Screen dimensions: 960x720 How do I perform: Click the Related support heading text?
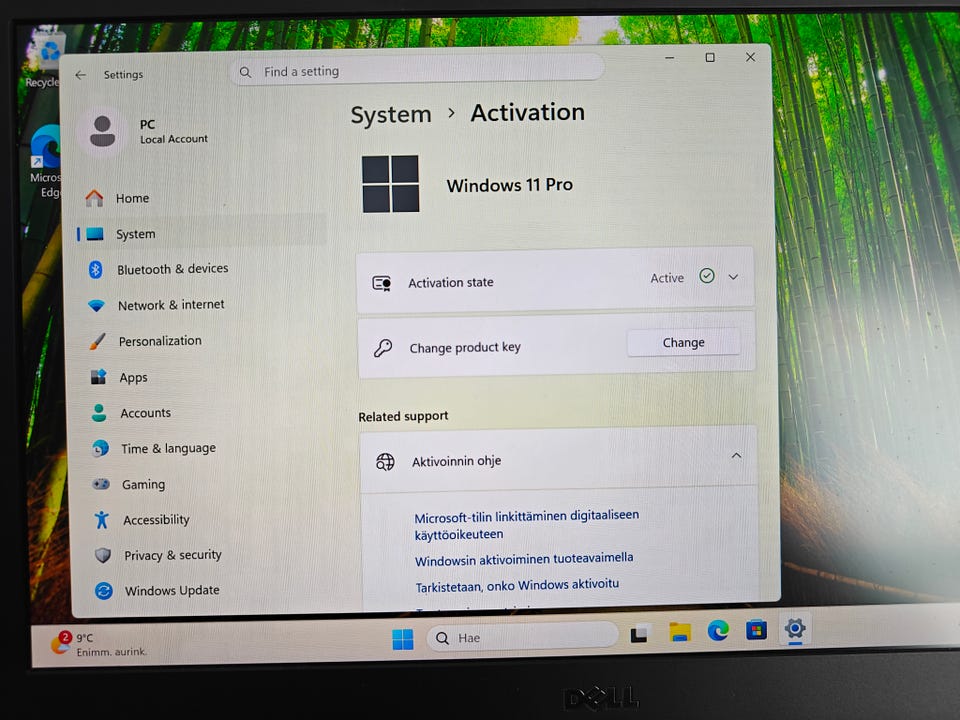[403, 416]
